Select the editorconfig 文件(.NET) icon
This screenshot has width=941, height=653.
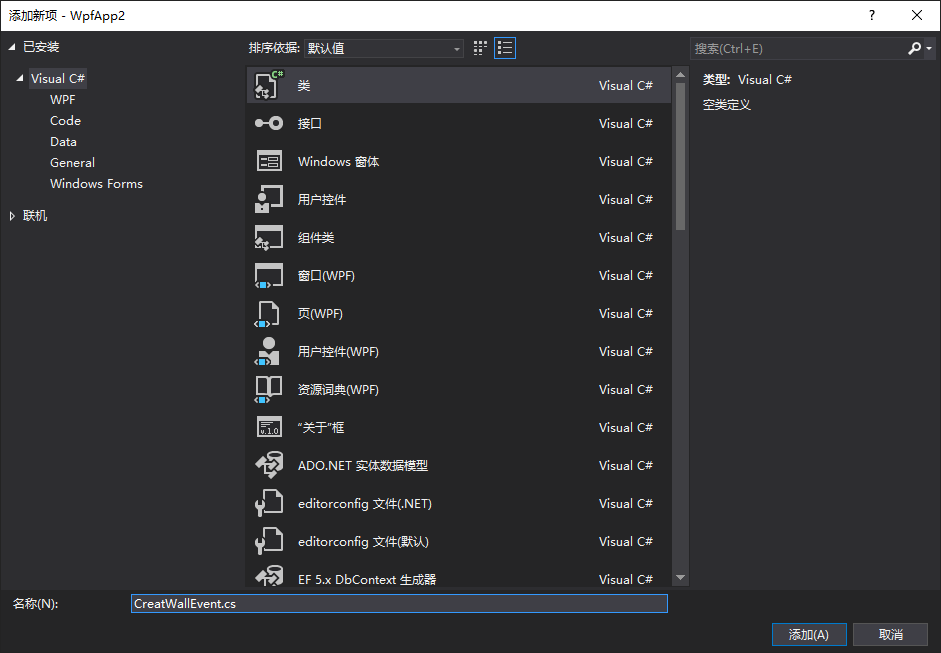(x=269, y=503)
